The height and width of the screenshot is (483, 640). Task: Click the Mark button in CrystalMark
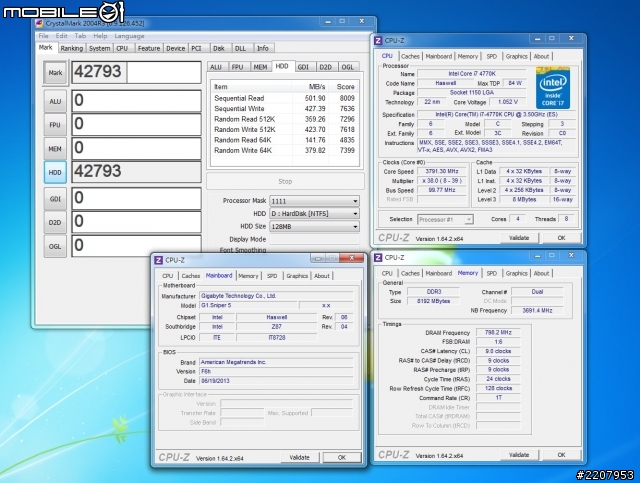click(x=55, y=73)
